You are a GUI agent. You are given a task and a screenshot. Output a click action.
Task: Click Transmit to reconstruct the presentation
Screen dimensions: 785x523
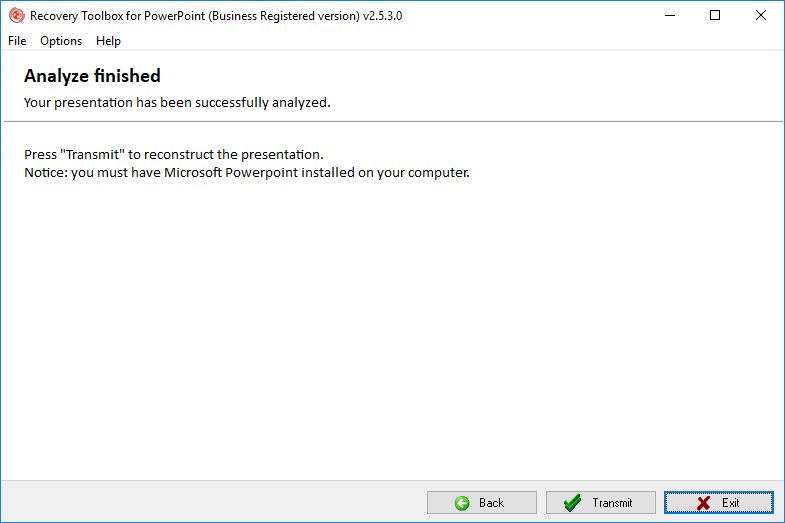(601, 502)
